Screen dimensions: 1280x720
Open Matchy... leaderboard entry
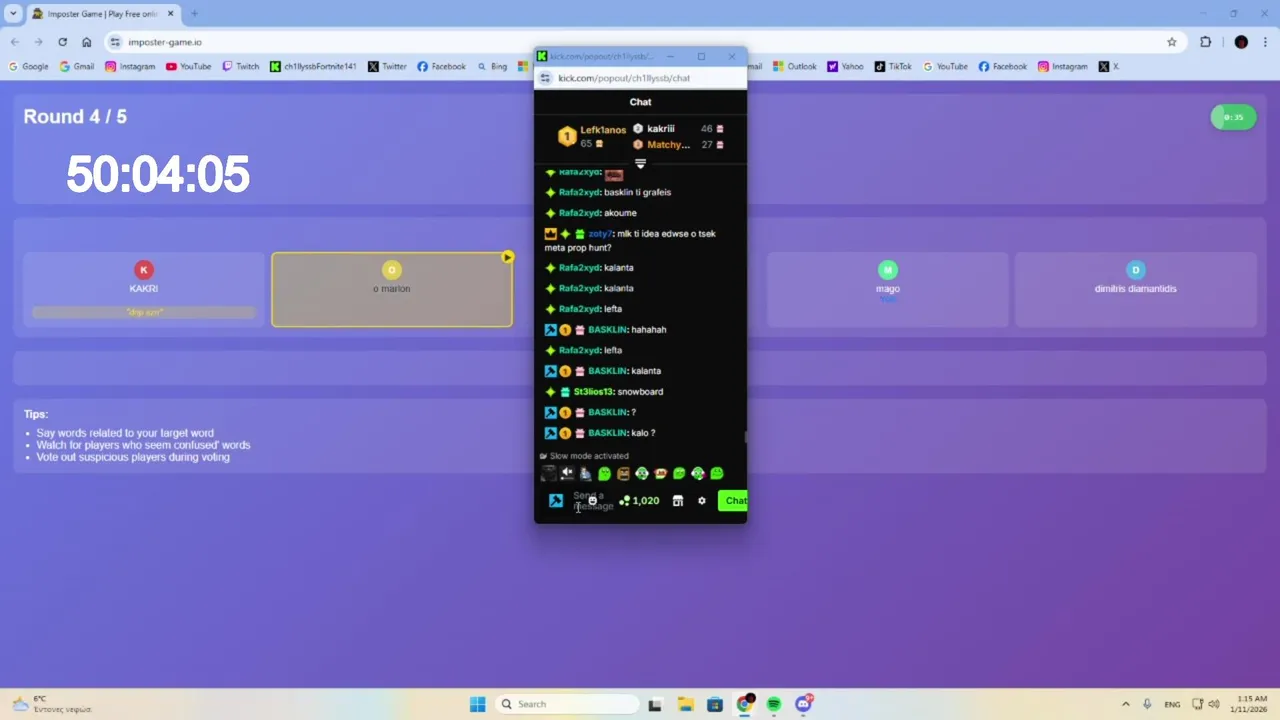point(679,145)
